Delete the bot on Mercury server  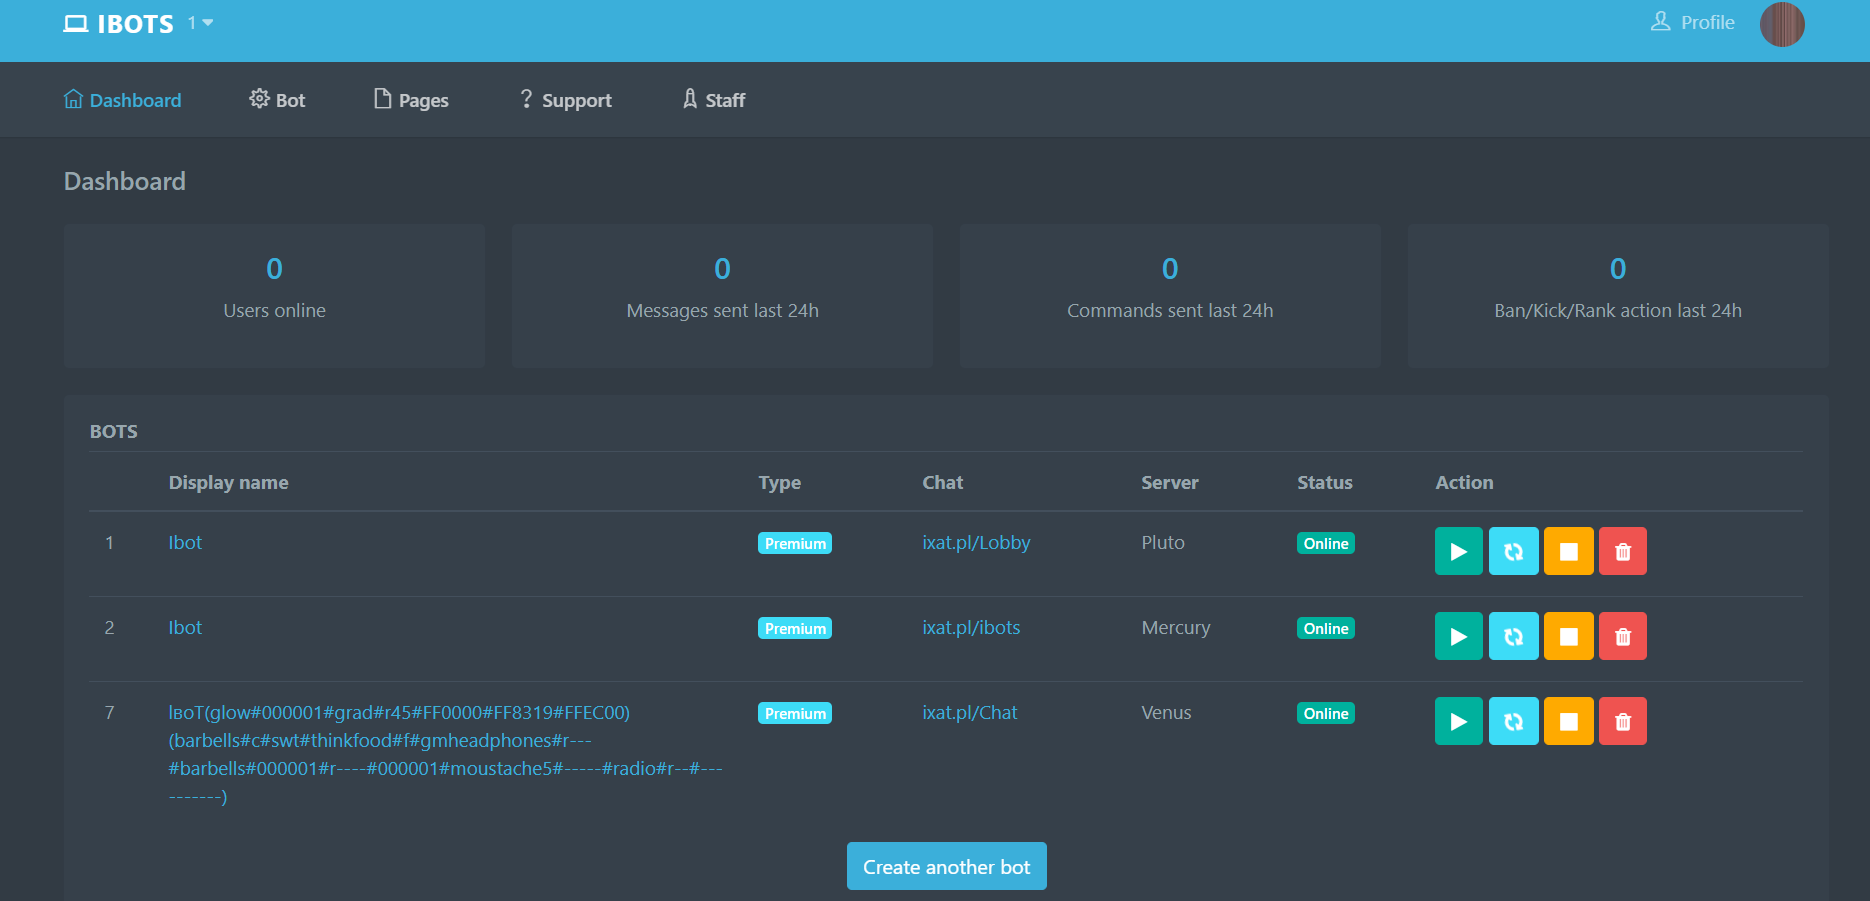[x=1622, y=636]
